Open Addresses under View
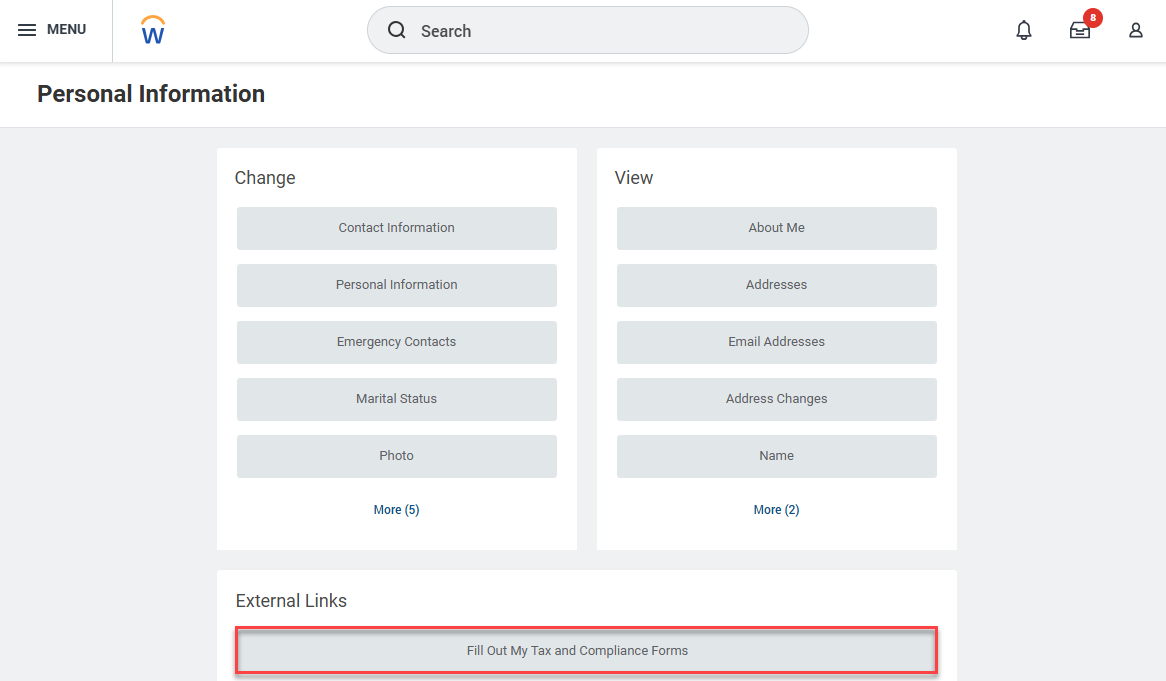 click(776, 285)
